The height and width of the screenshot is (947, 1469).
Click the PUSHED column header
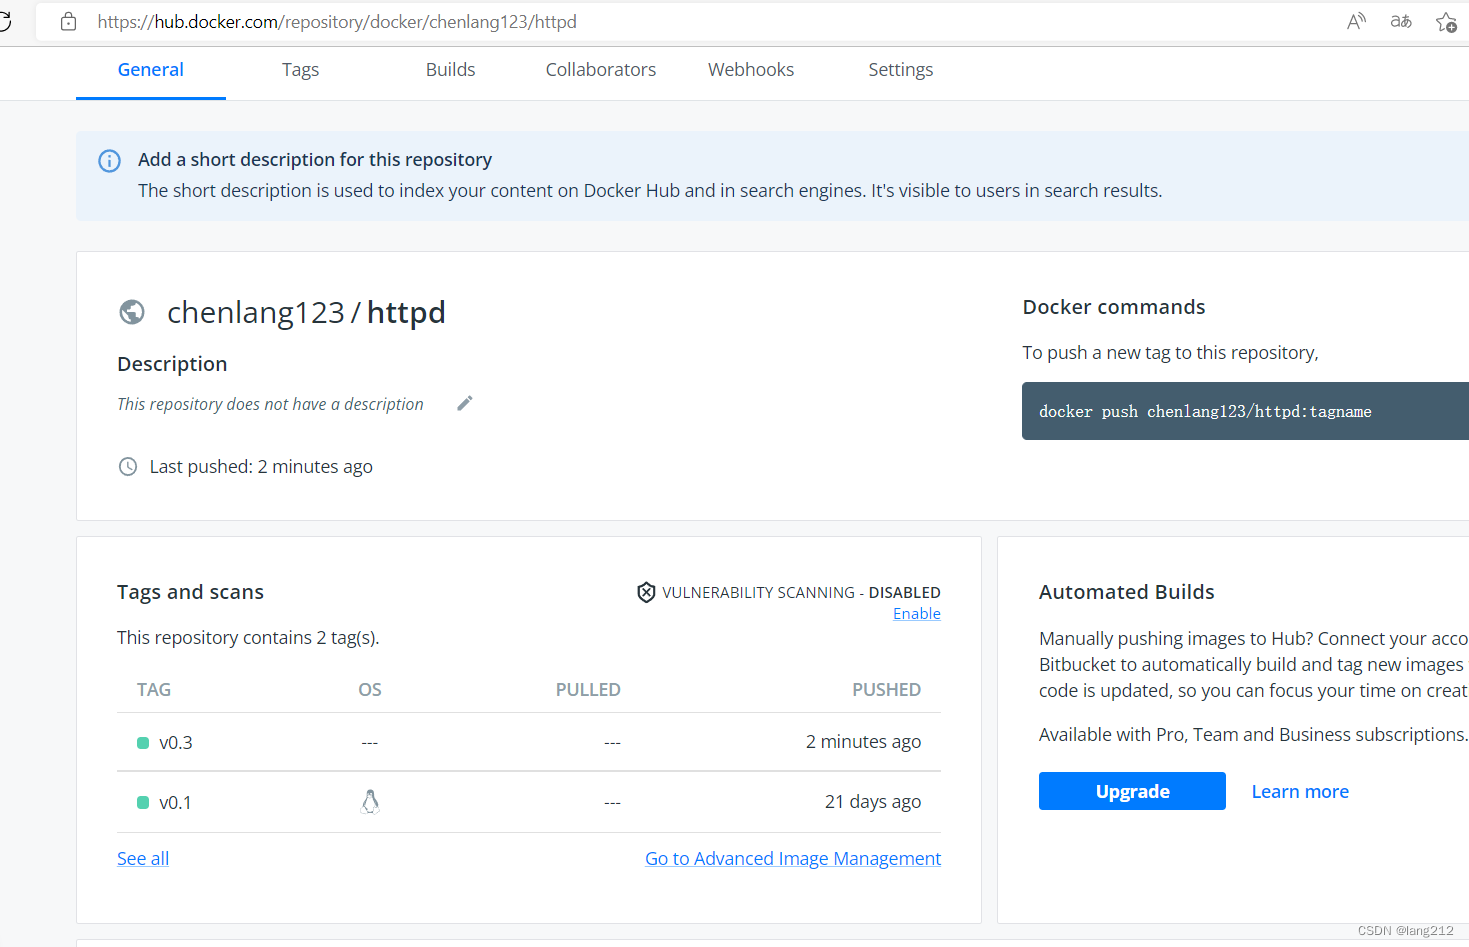(x=886, y=690)
